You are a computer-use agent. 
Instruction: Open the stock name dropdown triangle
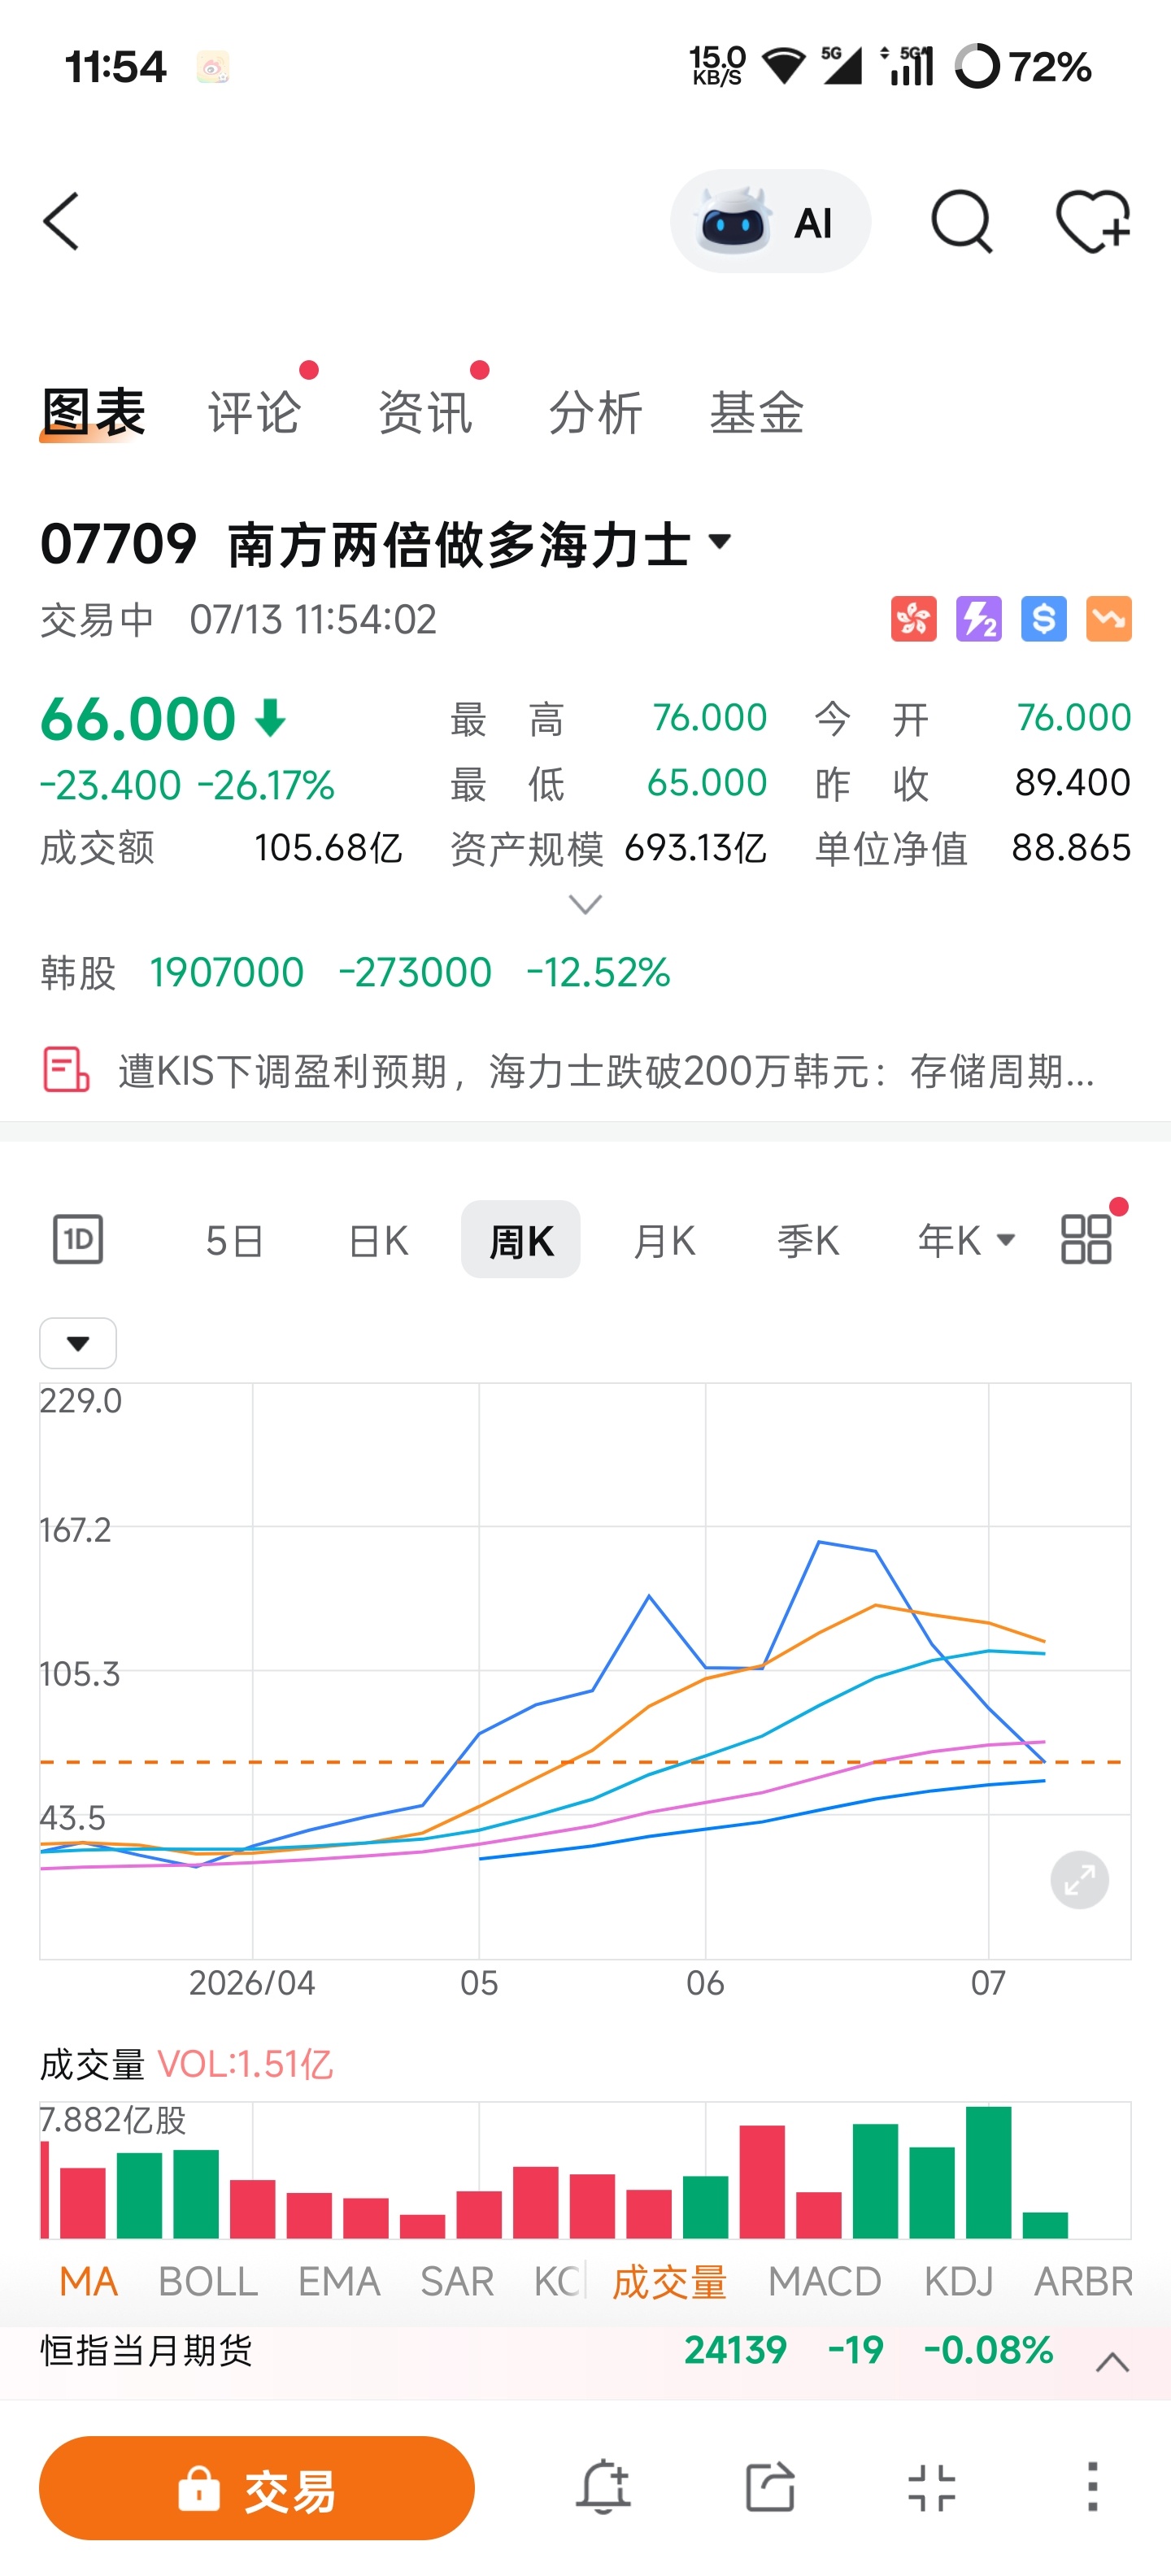point(720,542)
